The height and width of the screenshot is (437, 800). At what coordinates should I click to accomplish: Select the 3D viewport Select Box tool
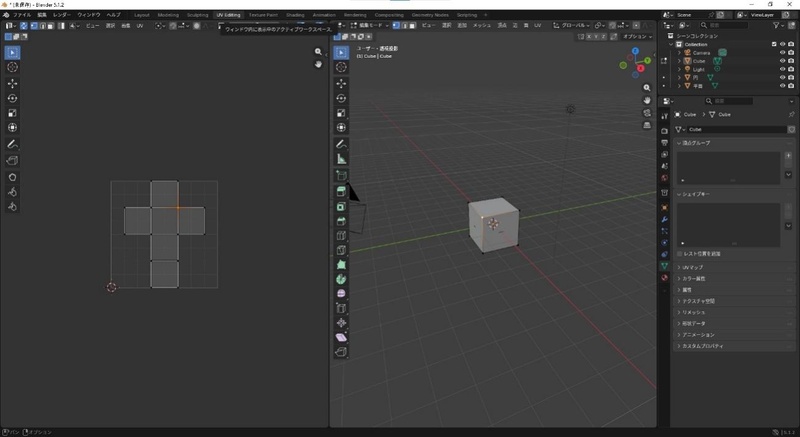[x=341, y=53]
